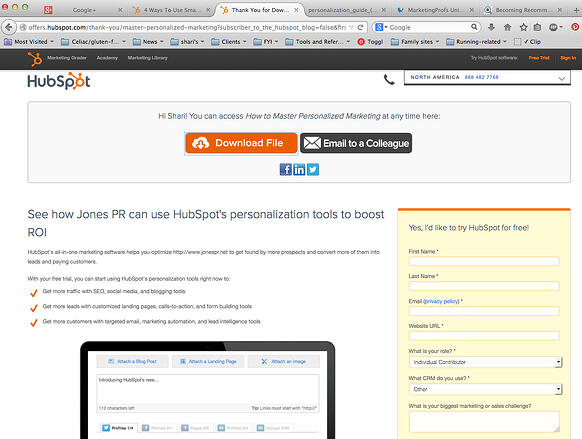Viewport: 582px width, 439px height.
Task: Click the Last Name input field
Action: pyautogui.click(x=484, y=286)
